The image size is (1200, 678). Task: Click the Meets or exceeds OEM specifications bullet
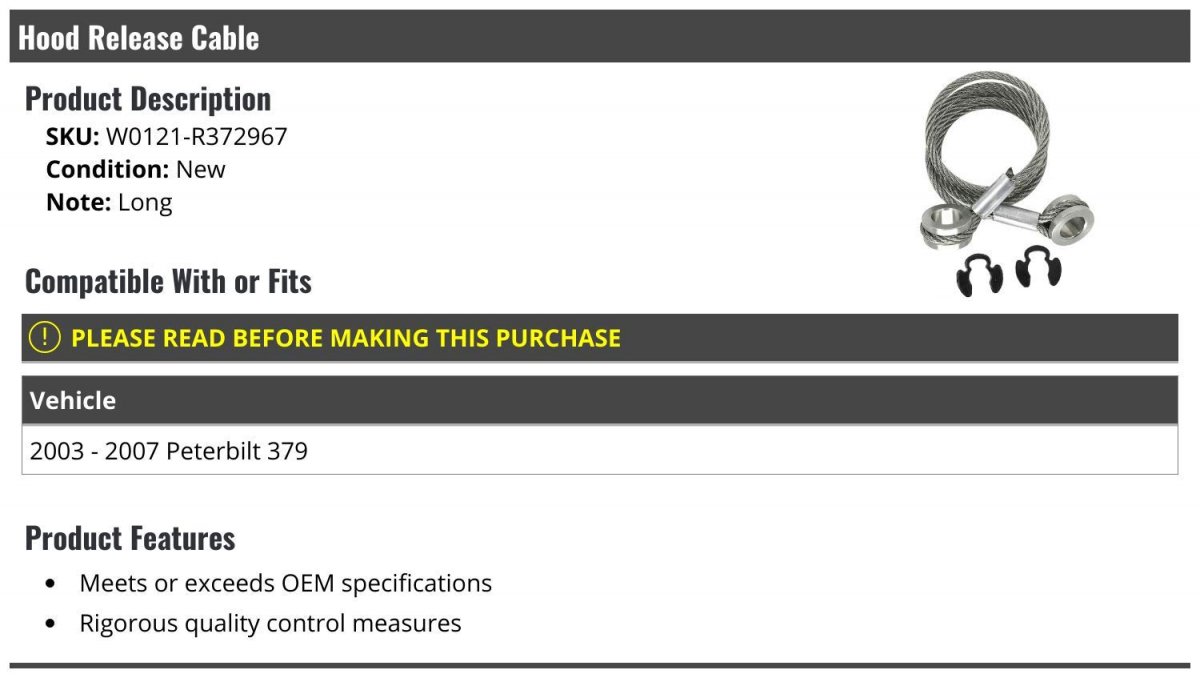tap(286, 583)
